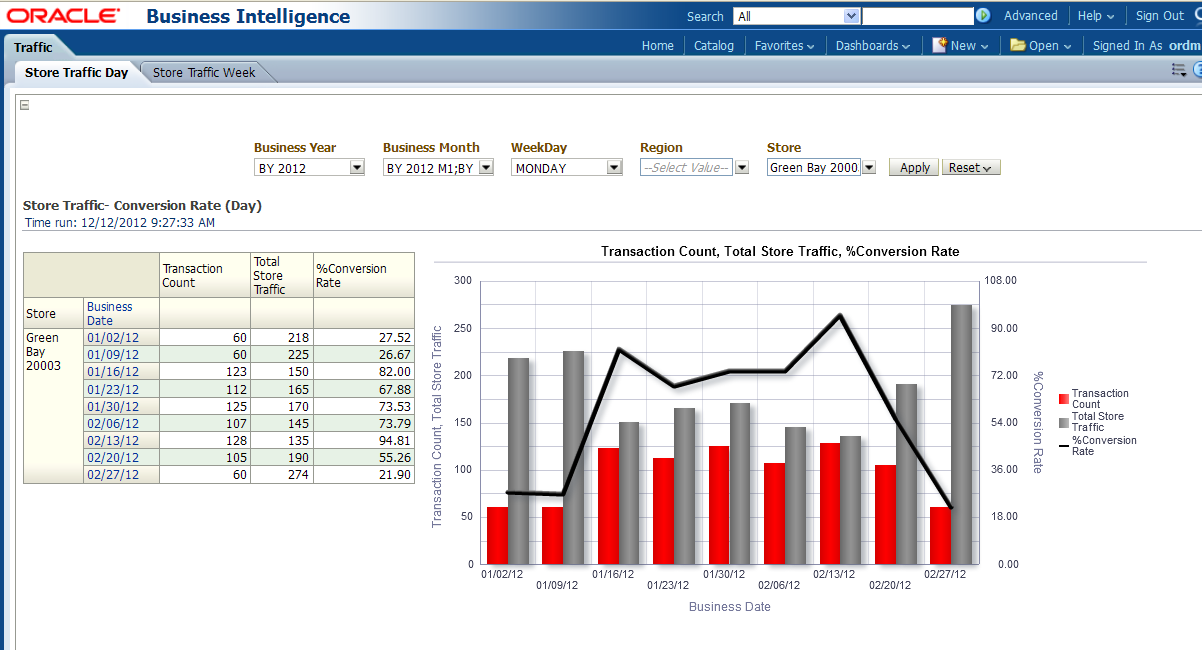
Task: Click into the search text field
Action: [917, 16]
